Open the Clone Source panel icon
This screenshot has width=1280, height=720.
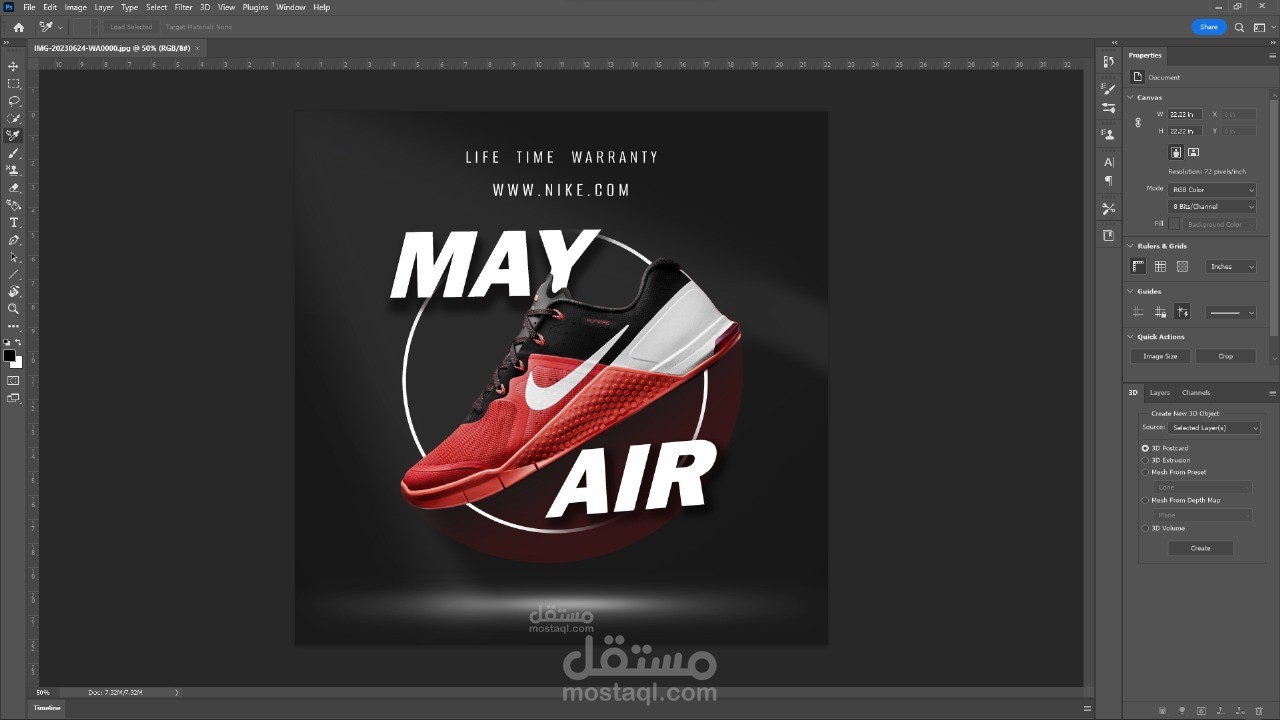coord(1108,134)
